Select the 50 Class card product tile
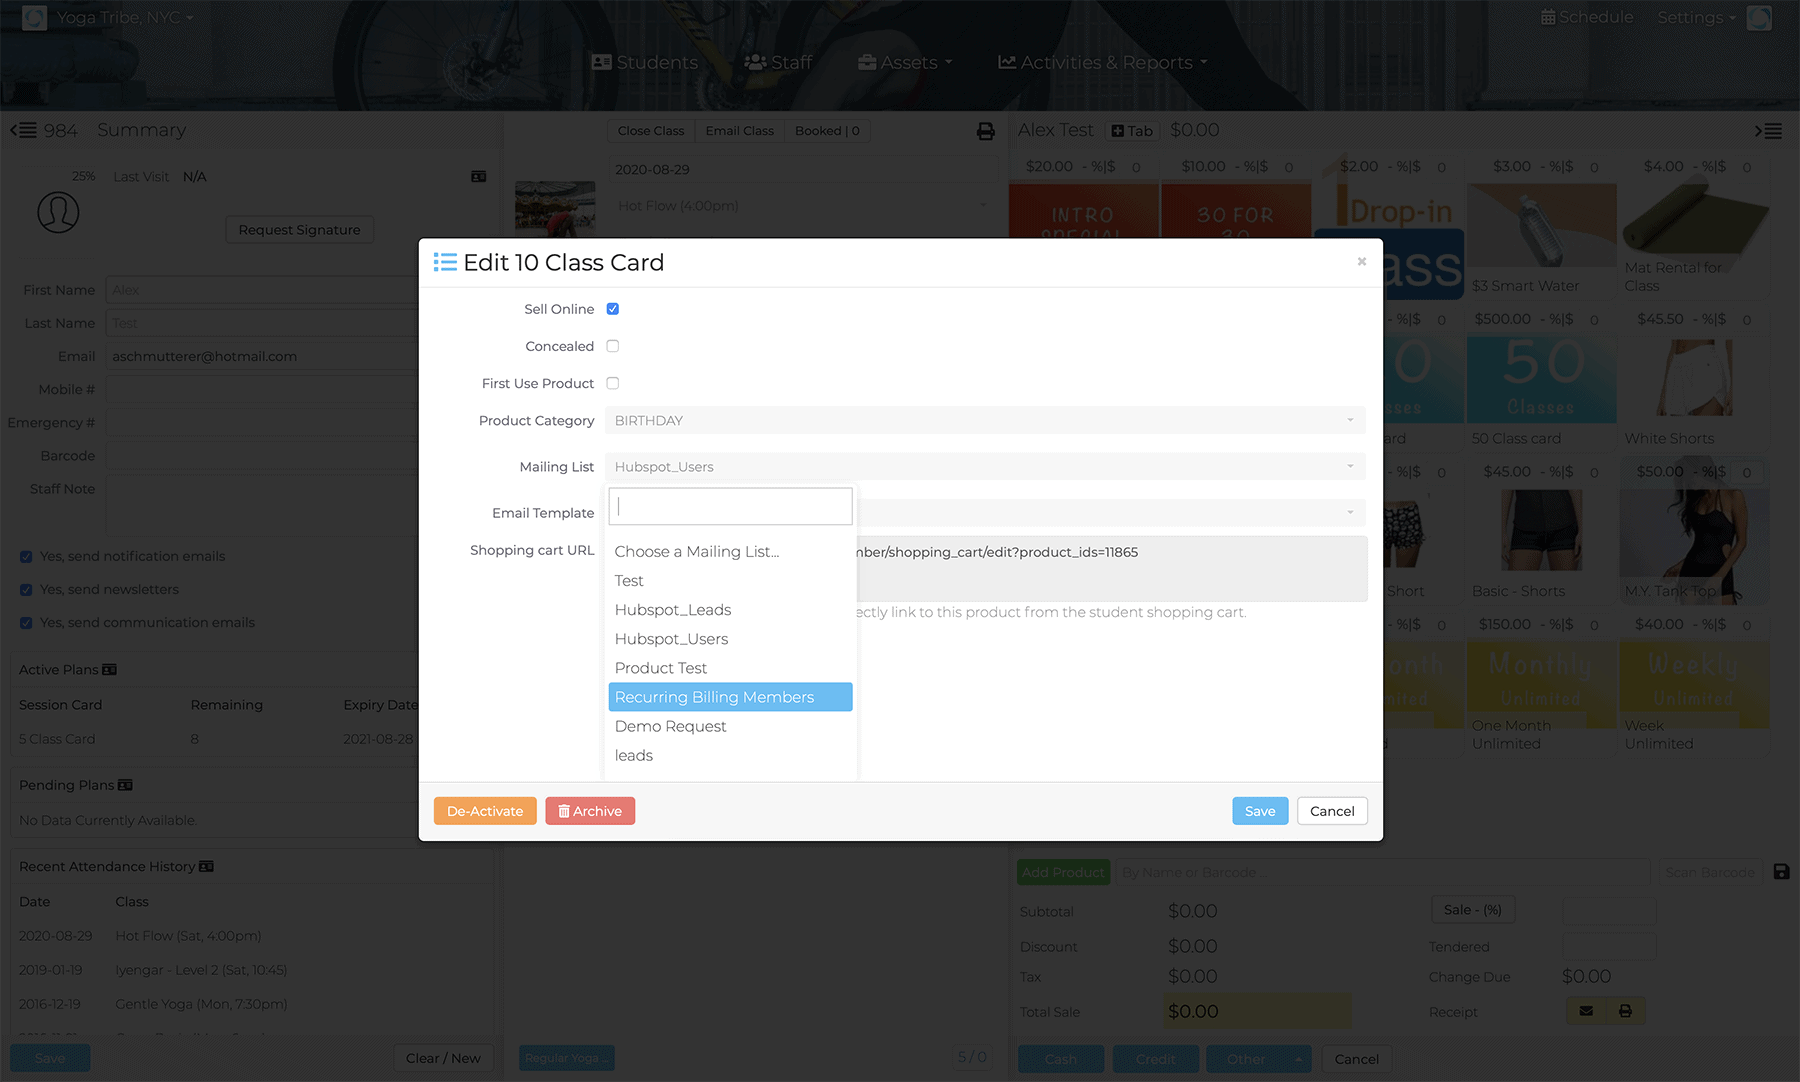The image size is (1800, 1082). 1541,379
